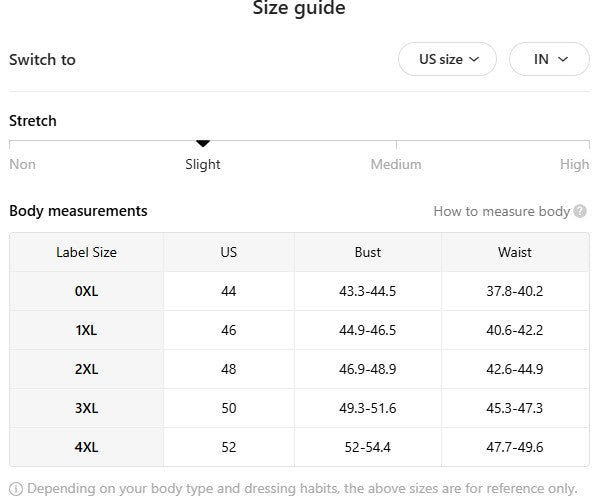Select the Slight stretch label

click(203, 164)
